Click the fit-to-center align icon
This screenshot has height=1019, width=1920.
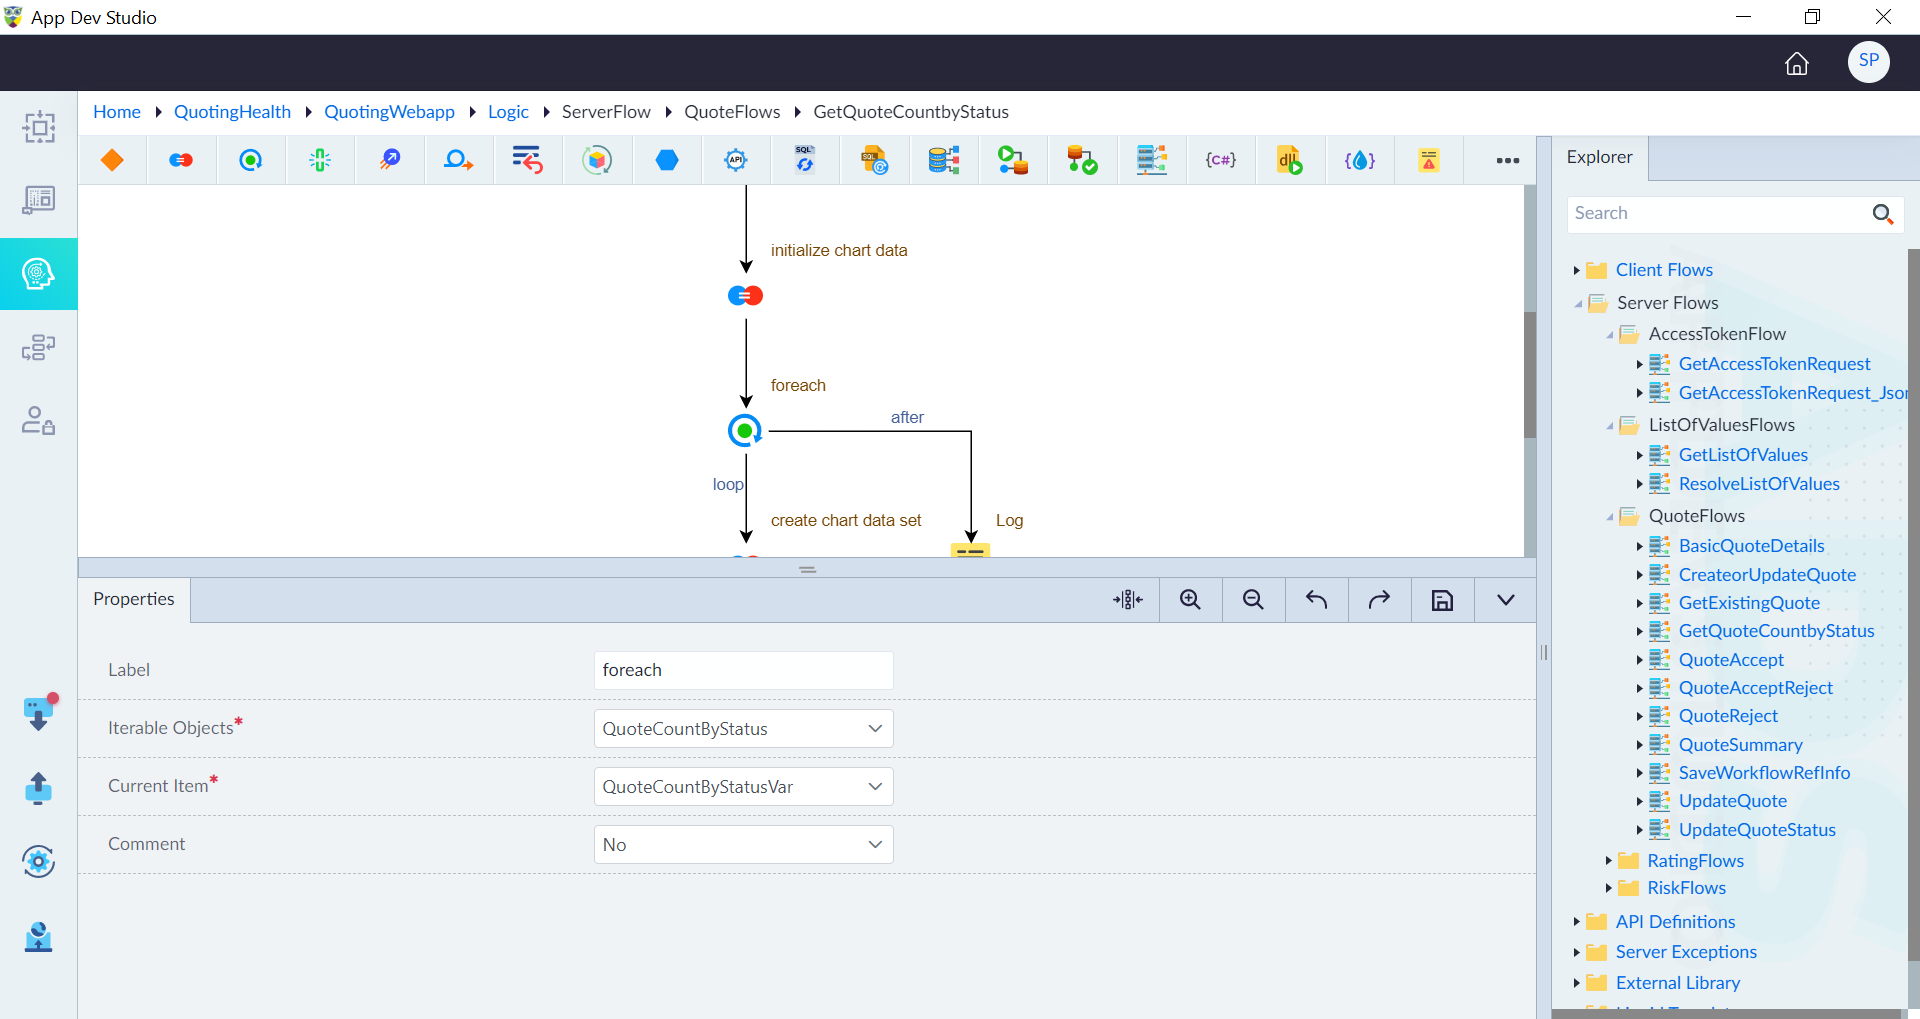click(1127, 600)
